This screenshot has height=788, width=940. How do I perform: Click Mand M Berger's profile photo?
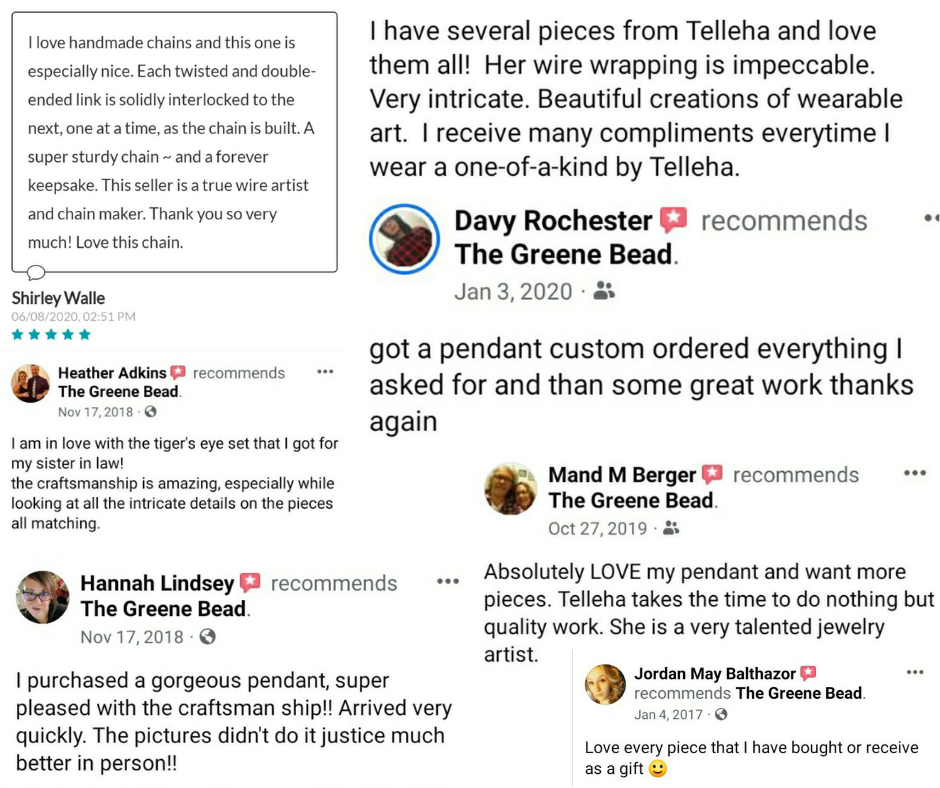coord(511,489)
